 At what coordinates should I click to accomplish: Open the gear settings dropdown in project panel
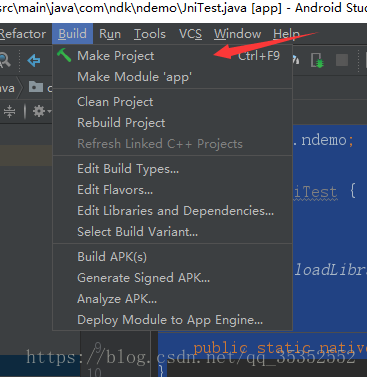(41, 111)
